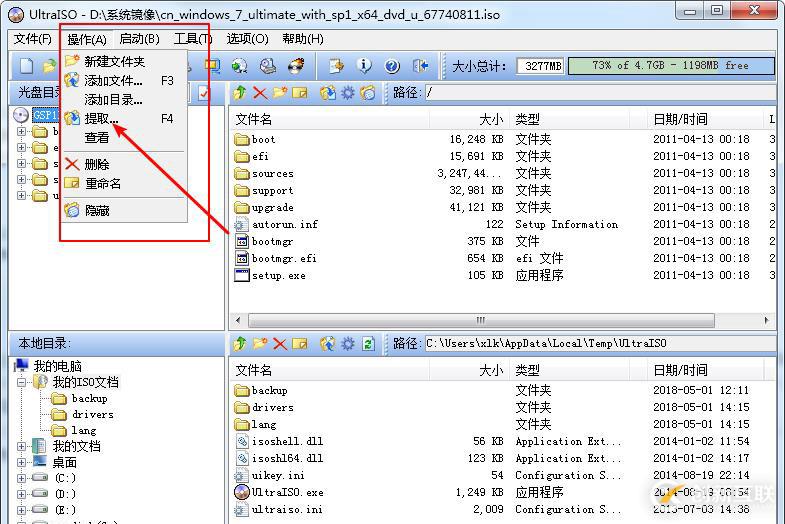Click the ISO file list horizontal scrollbar thumb
This screenshot has height=524, width=785.
pos(481,320)
